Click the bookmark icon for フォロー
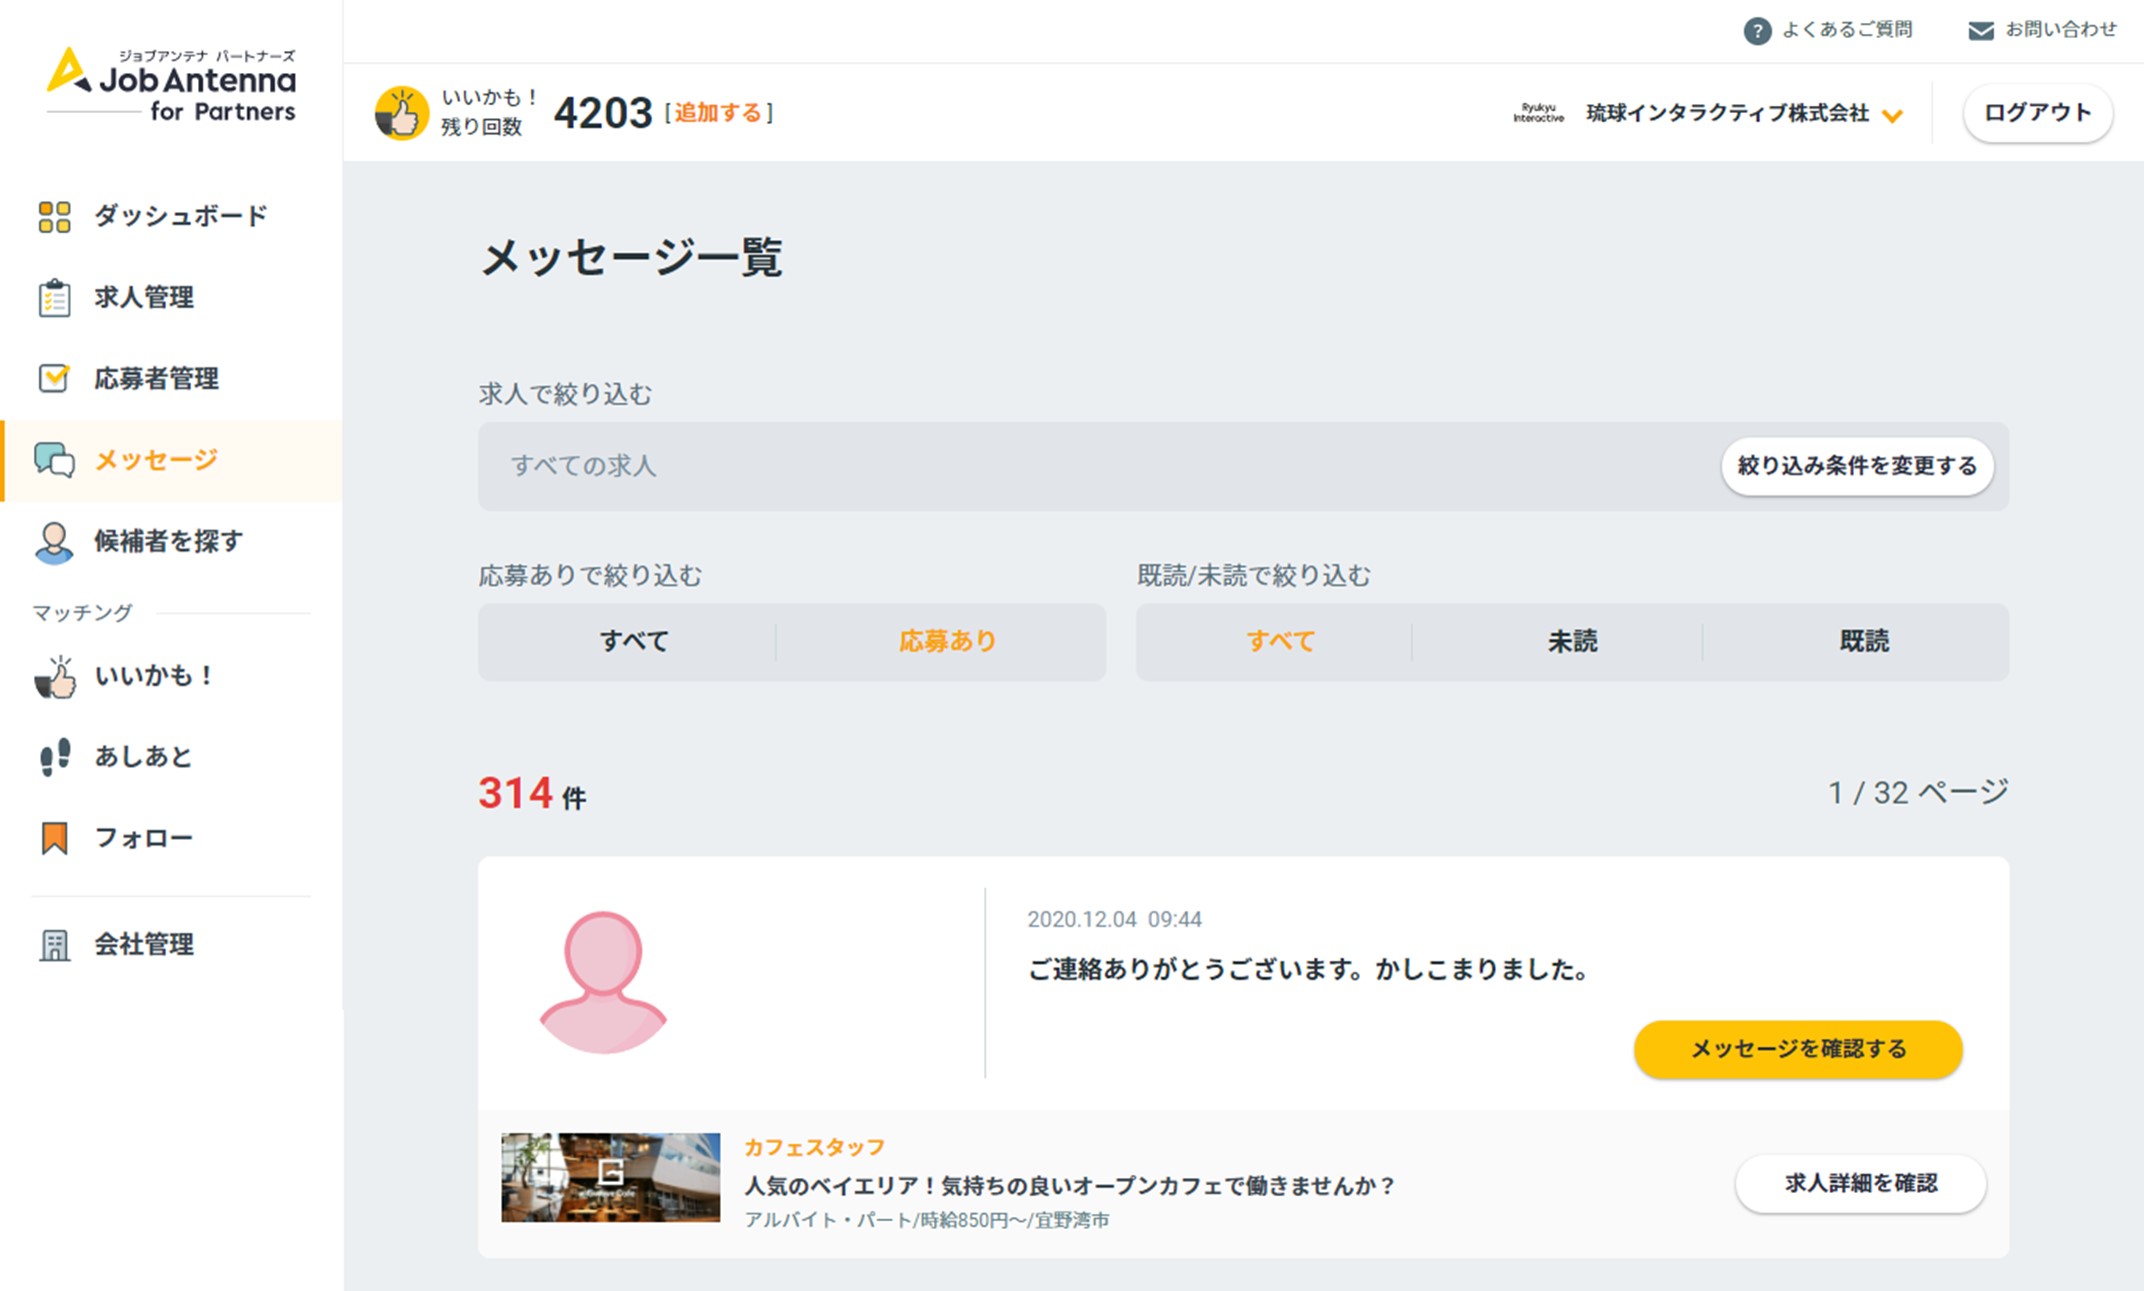2144x1291 pixels. tap(54, 838)
